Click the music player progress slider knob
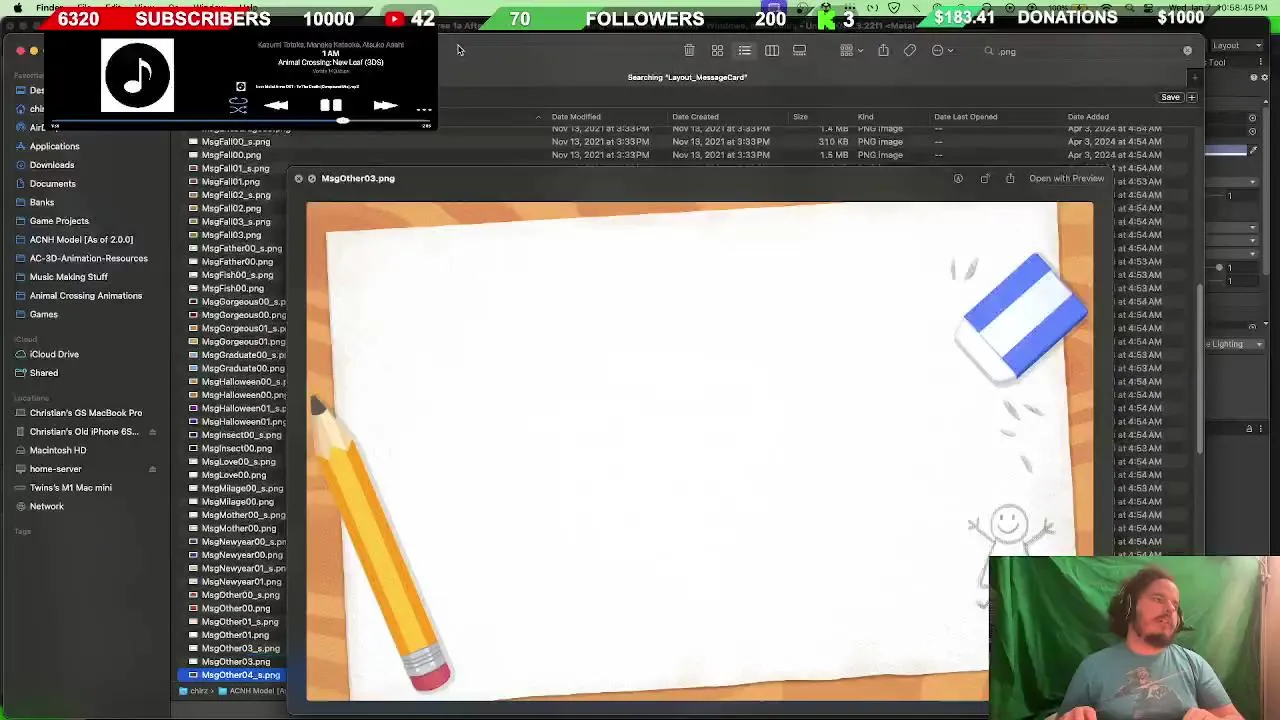The image size is (1280, 720). [x=342, y=121]
